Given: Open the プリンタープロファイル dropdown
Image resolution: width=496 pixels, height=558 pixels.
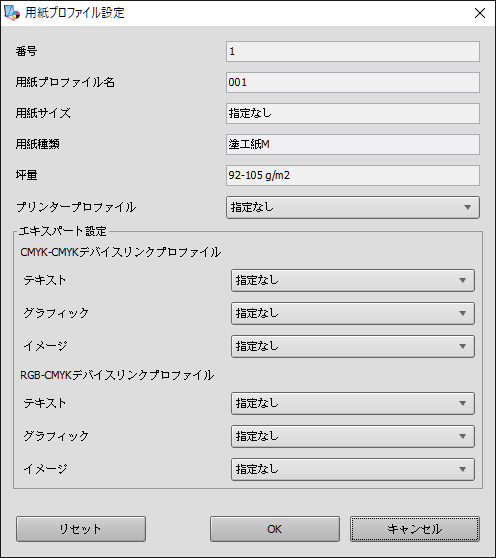Looking at the screenshot, I should (353, 207).
